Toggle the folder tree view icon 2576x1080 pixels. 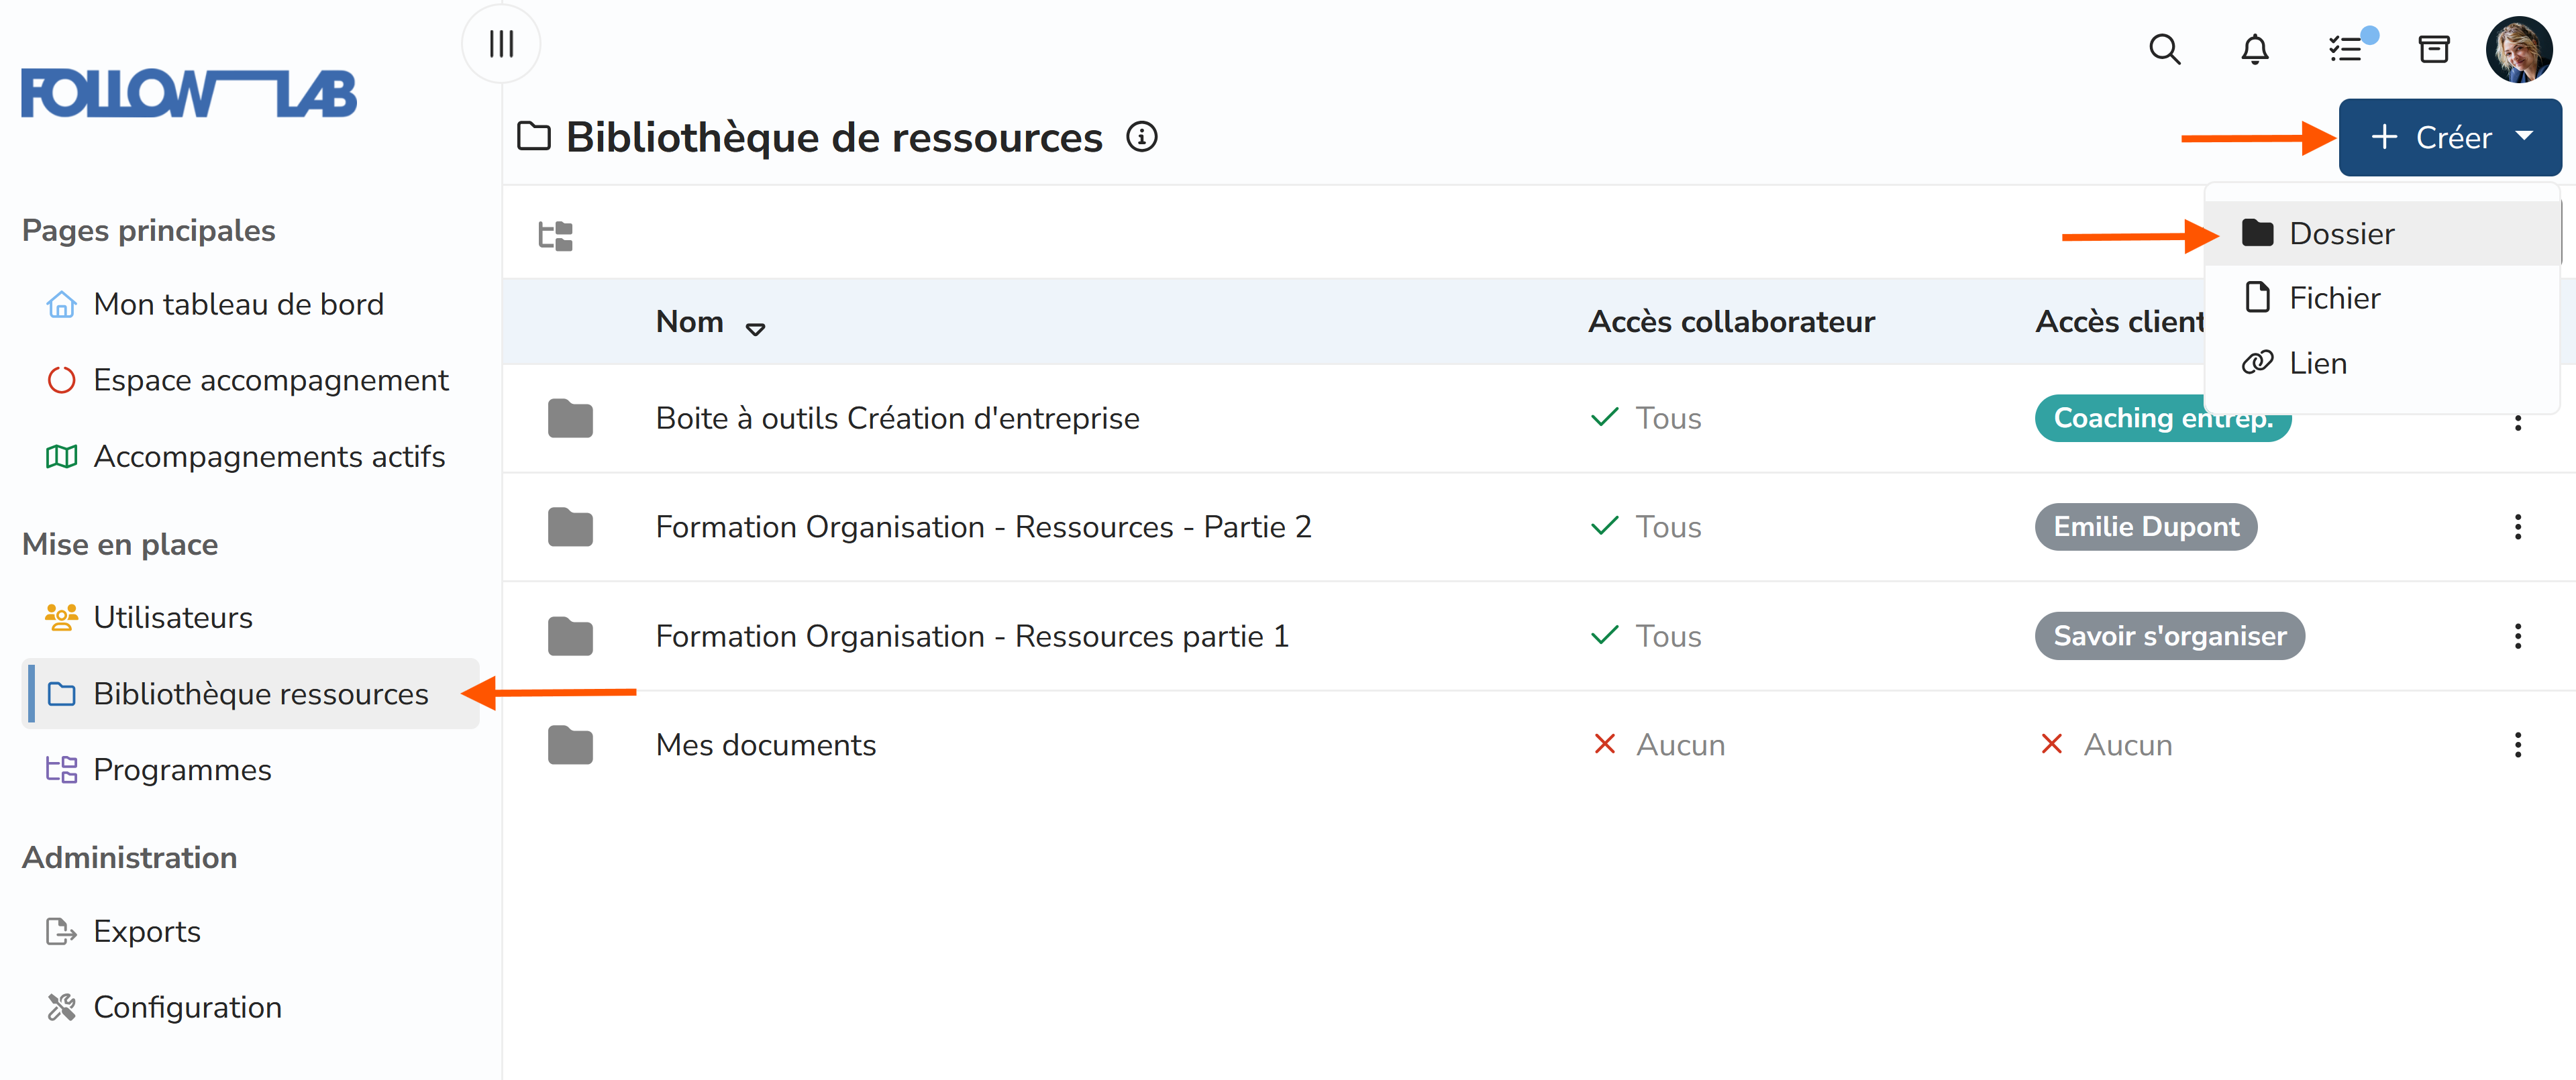[x=555, y=236]
